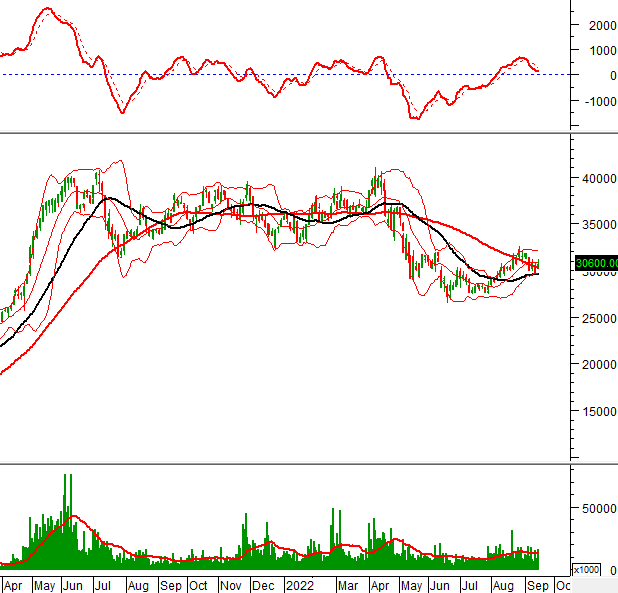Click the lowest oscillator trough near -1000
The height and width of the screenshot is (593, 618).
[x=414, y=118]
